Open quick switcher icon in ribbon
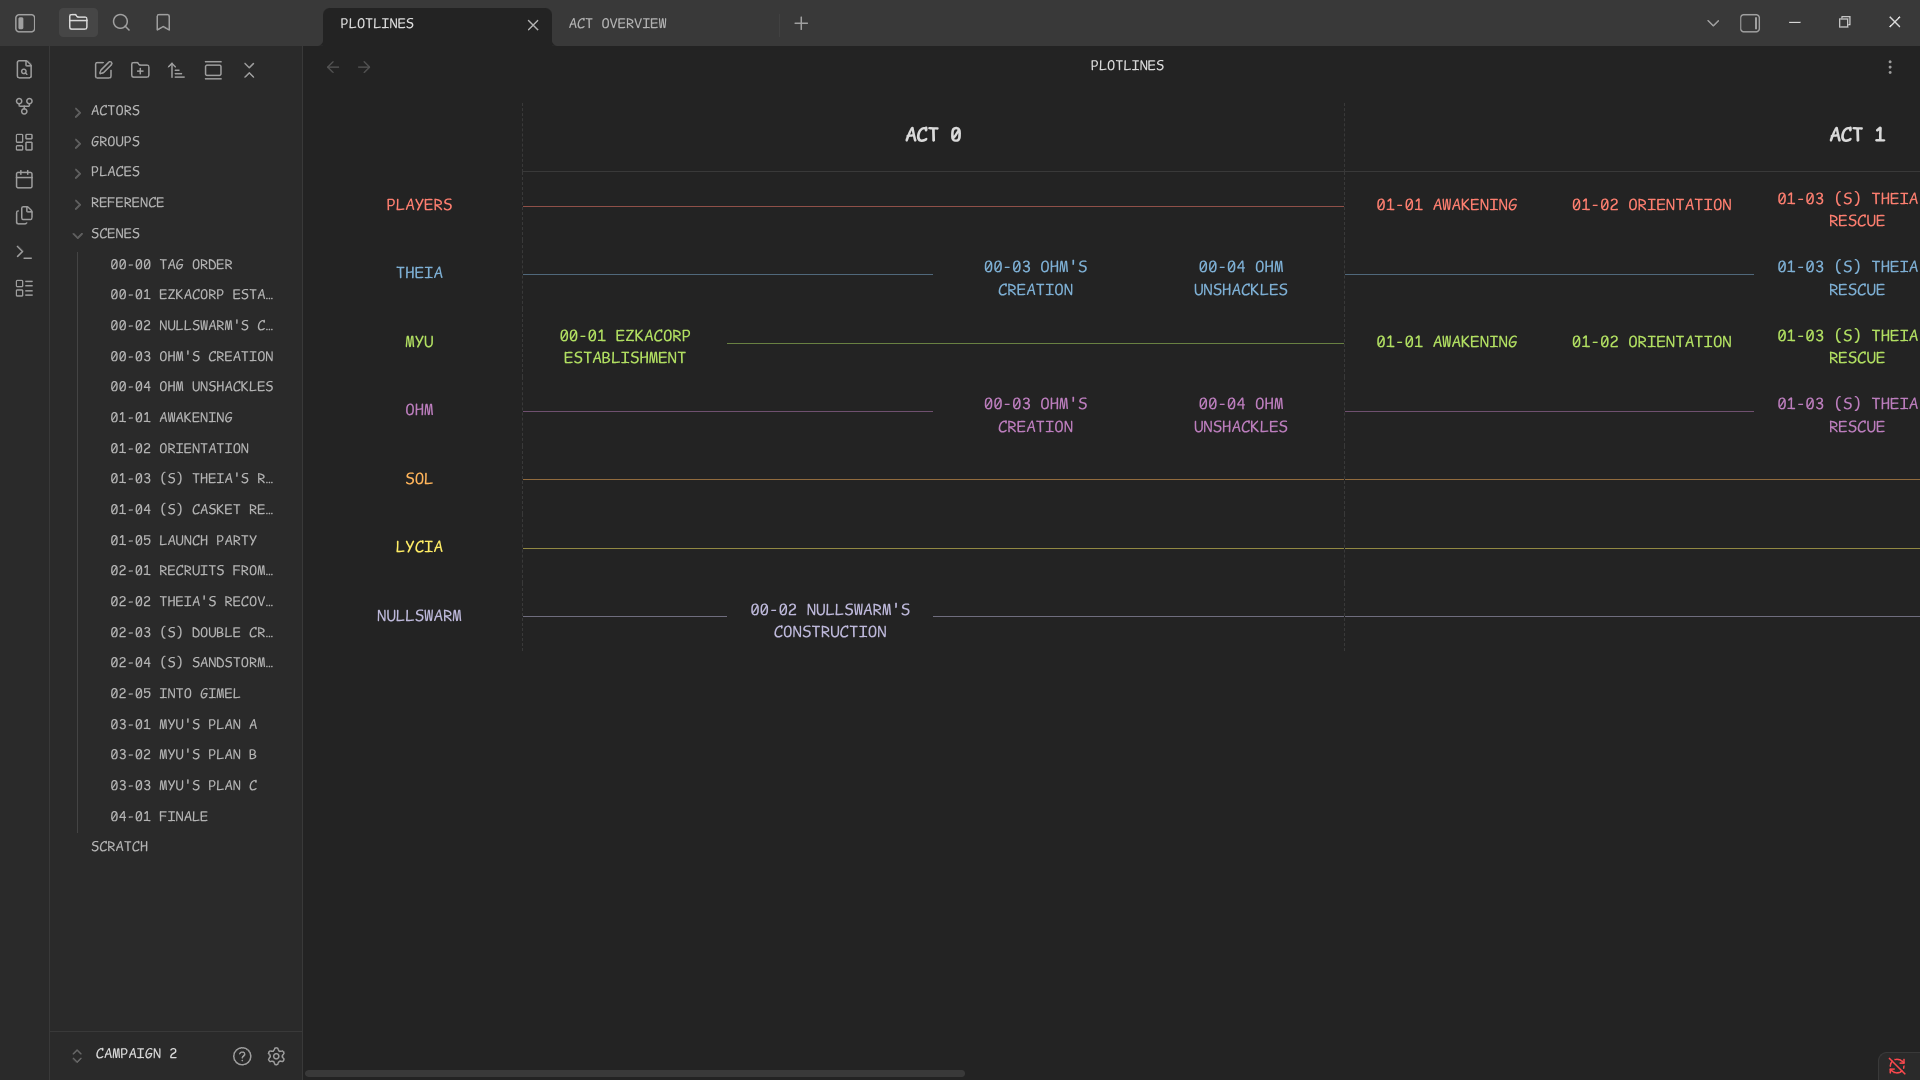 [25, 69]
